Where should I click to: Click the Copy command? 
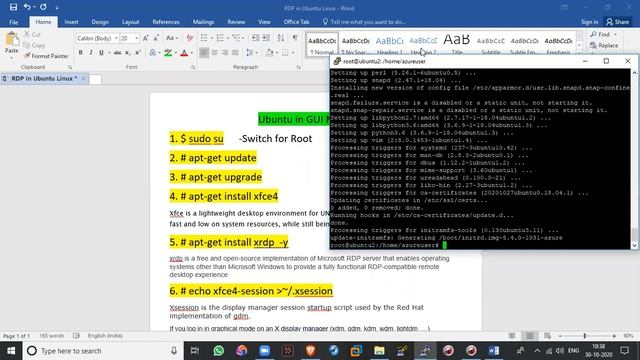34,45
